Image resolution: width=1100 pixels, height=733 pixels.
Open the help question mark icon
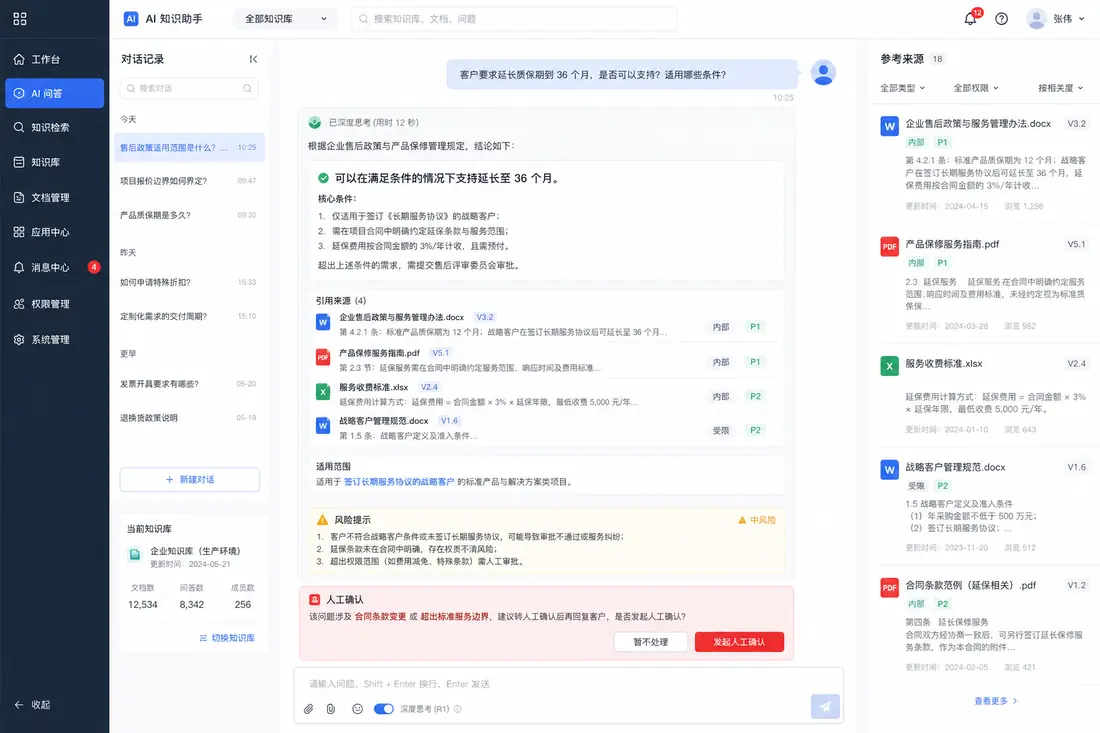point(1002,19)
